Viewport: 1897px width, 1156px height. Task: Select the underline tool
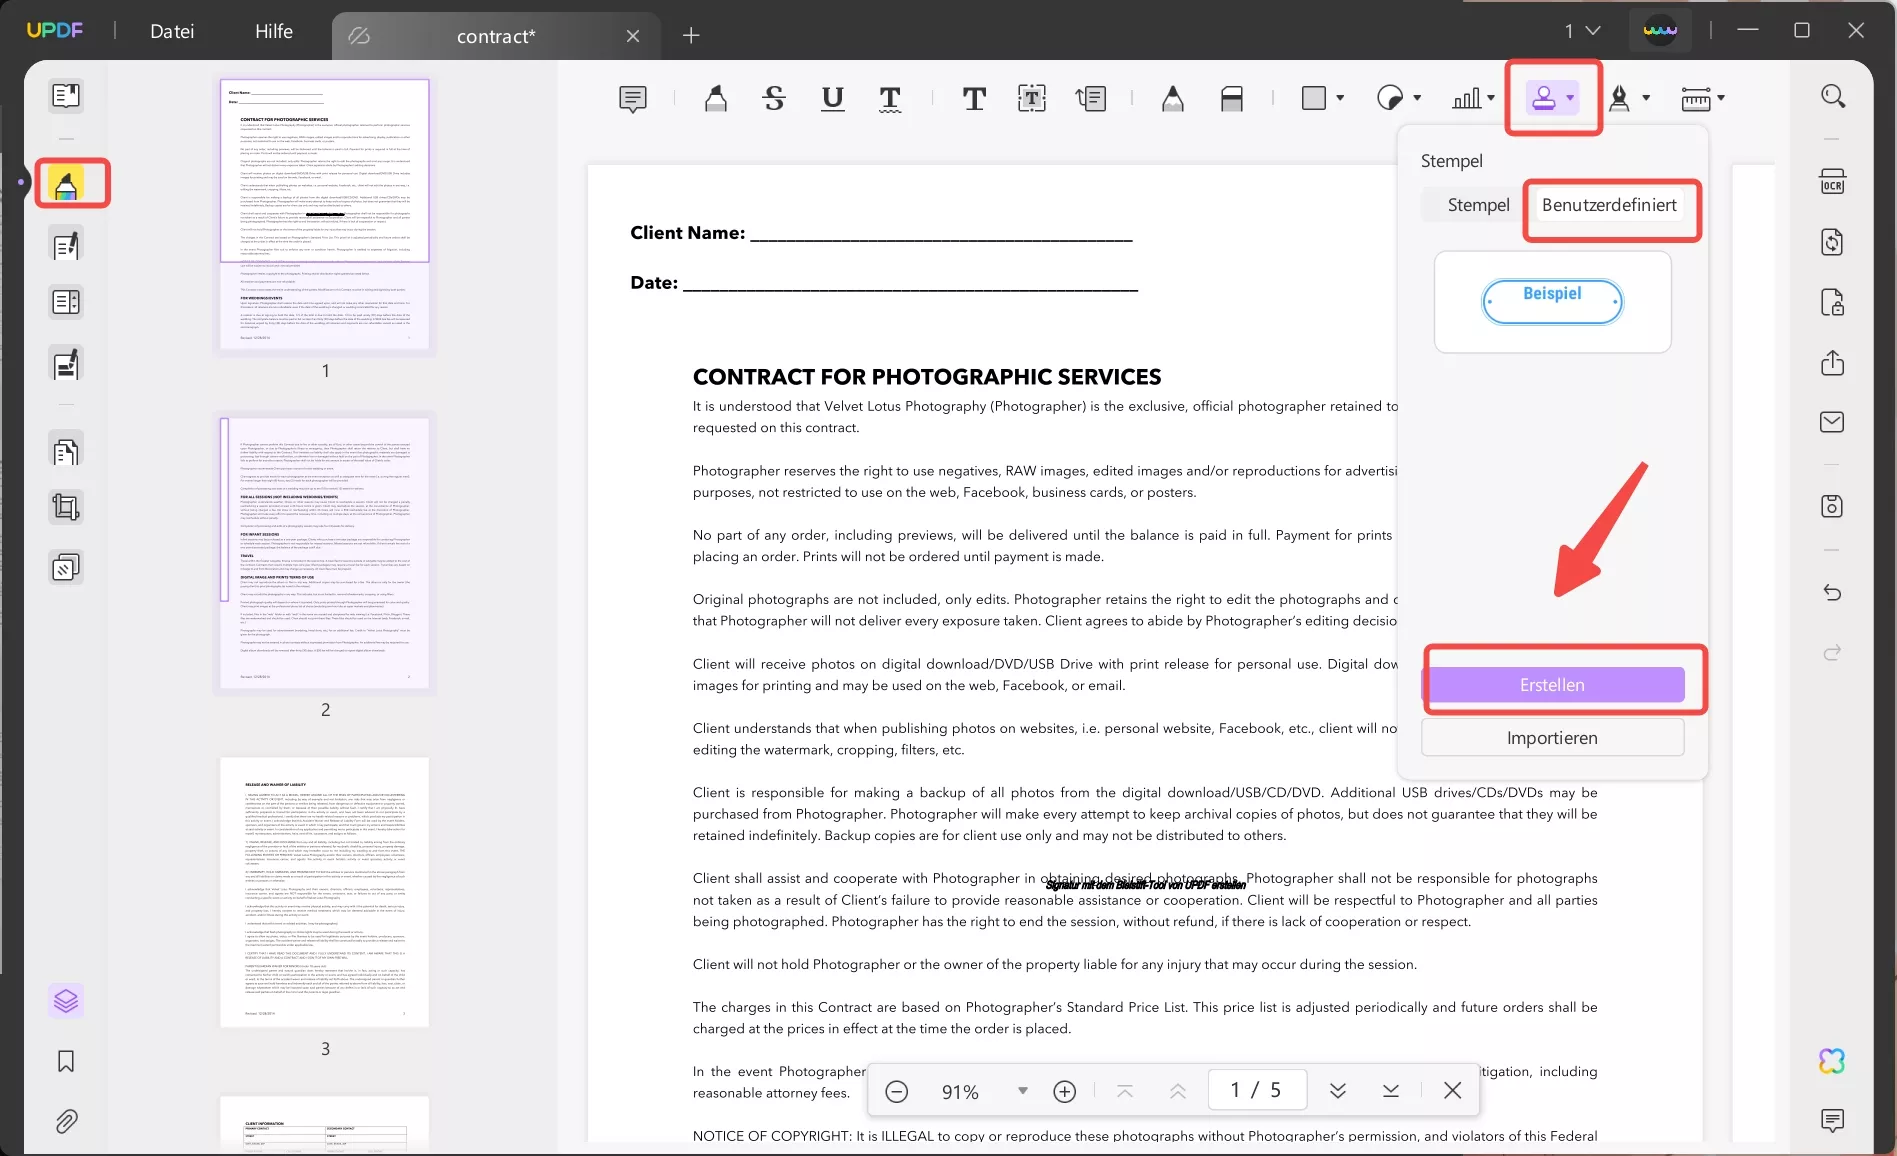832,98
